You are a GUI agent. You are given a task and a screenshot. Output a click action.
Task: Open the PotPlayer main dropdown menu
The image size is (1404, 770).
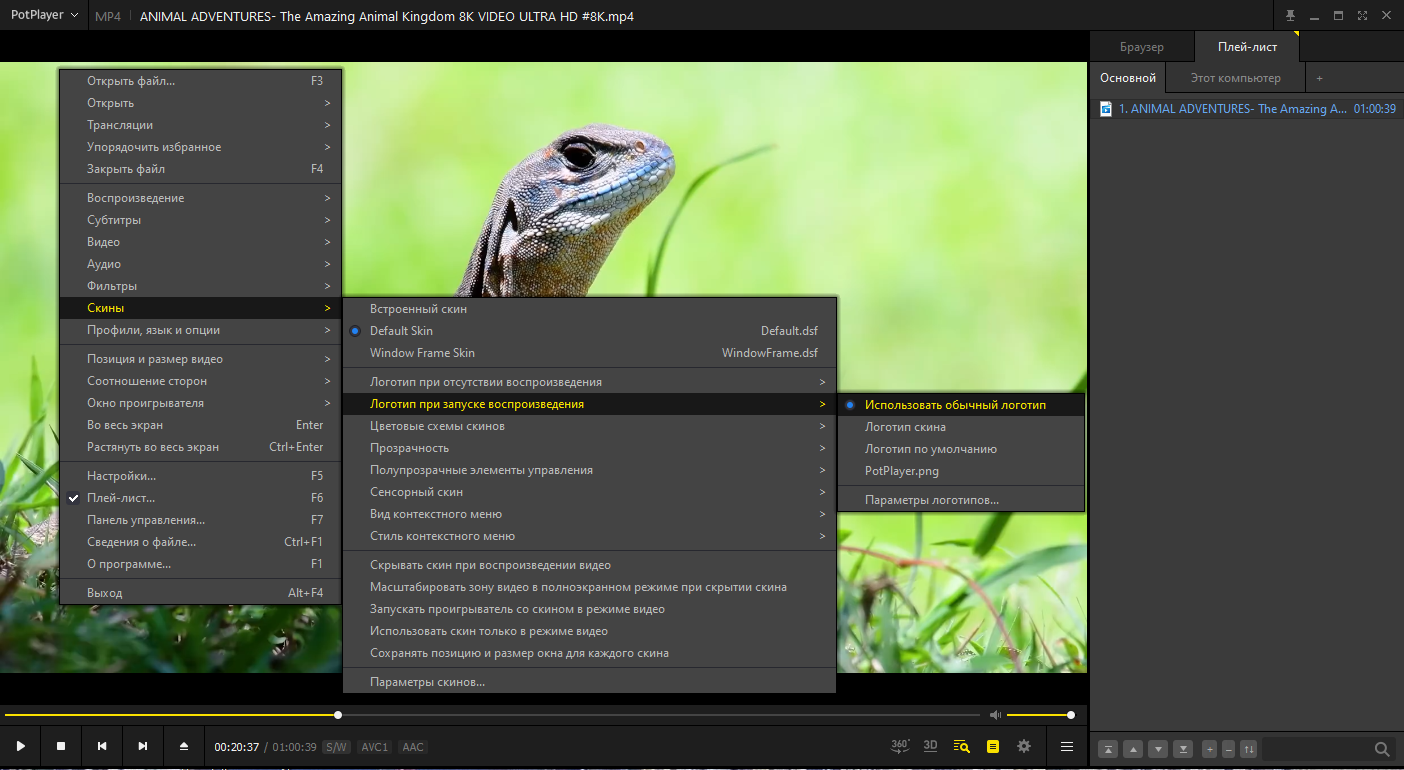point(45,15)
